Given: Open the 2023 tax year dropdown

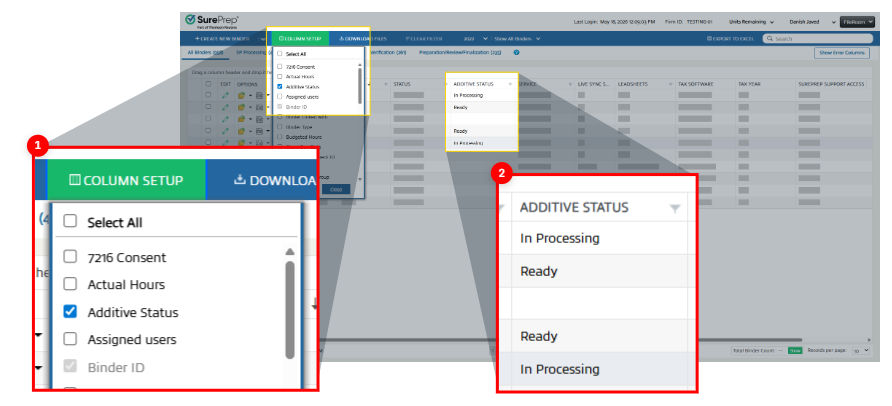Looking at the screenshot, I should [476, 39].
